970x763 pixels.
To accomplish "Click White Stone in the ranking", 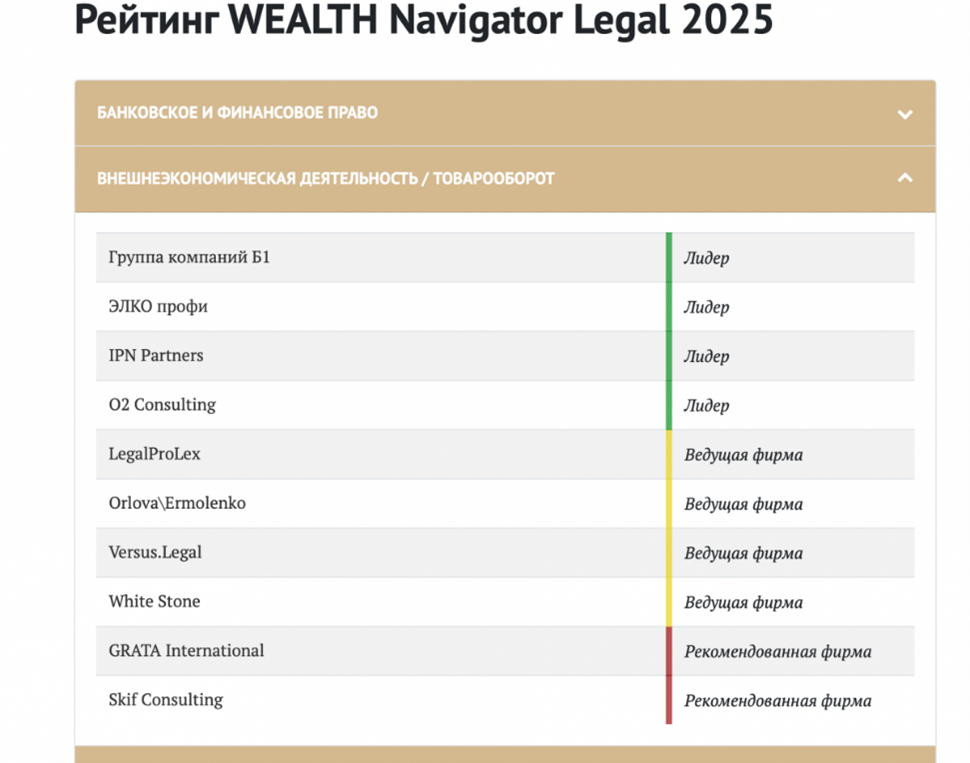I will [x=154, y=601].
